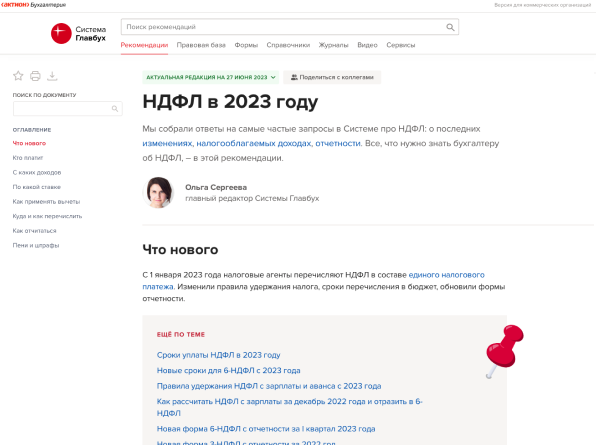Click magnifier icon in document search field
This screenshot has height=445, width=596.
point(115,109)
